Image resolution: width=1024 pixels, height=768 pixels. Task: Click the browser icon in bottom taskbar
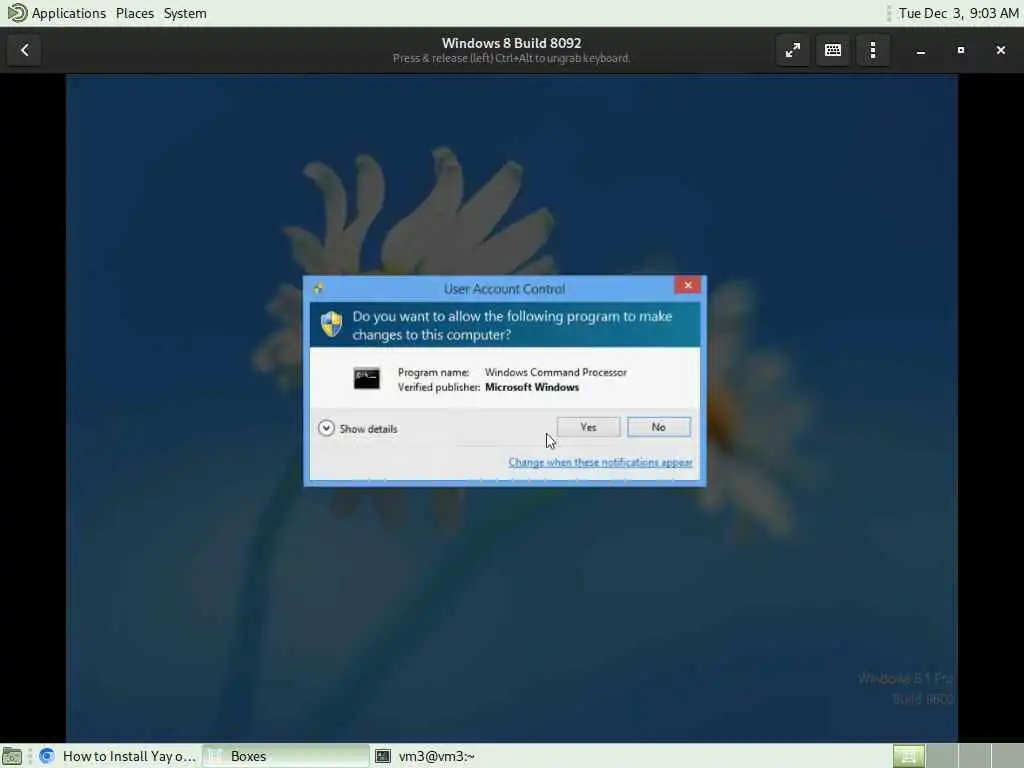point(46,756)
